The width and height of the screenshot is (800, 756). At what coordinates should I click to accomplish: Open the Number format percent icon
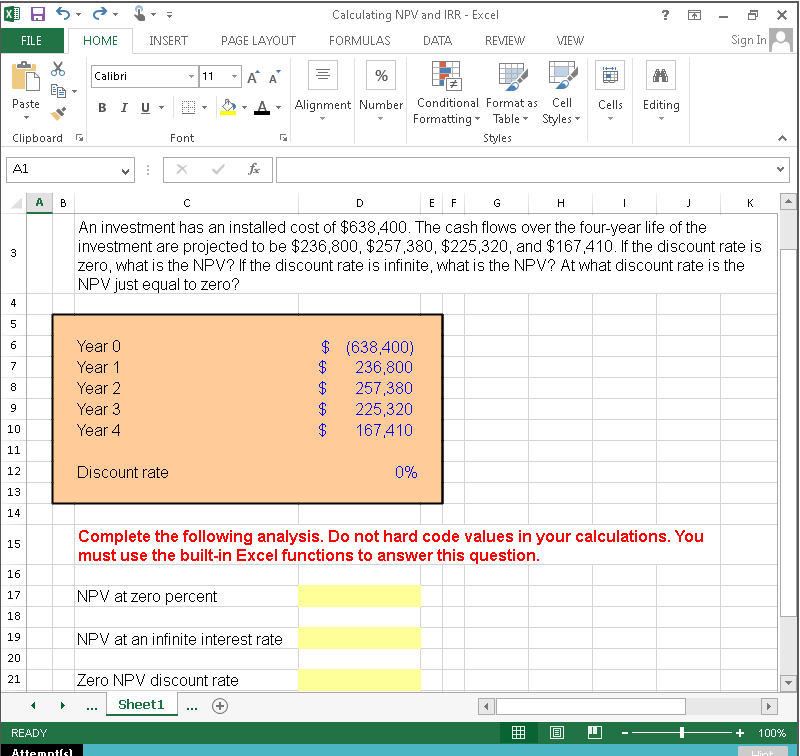click(381, 74)
